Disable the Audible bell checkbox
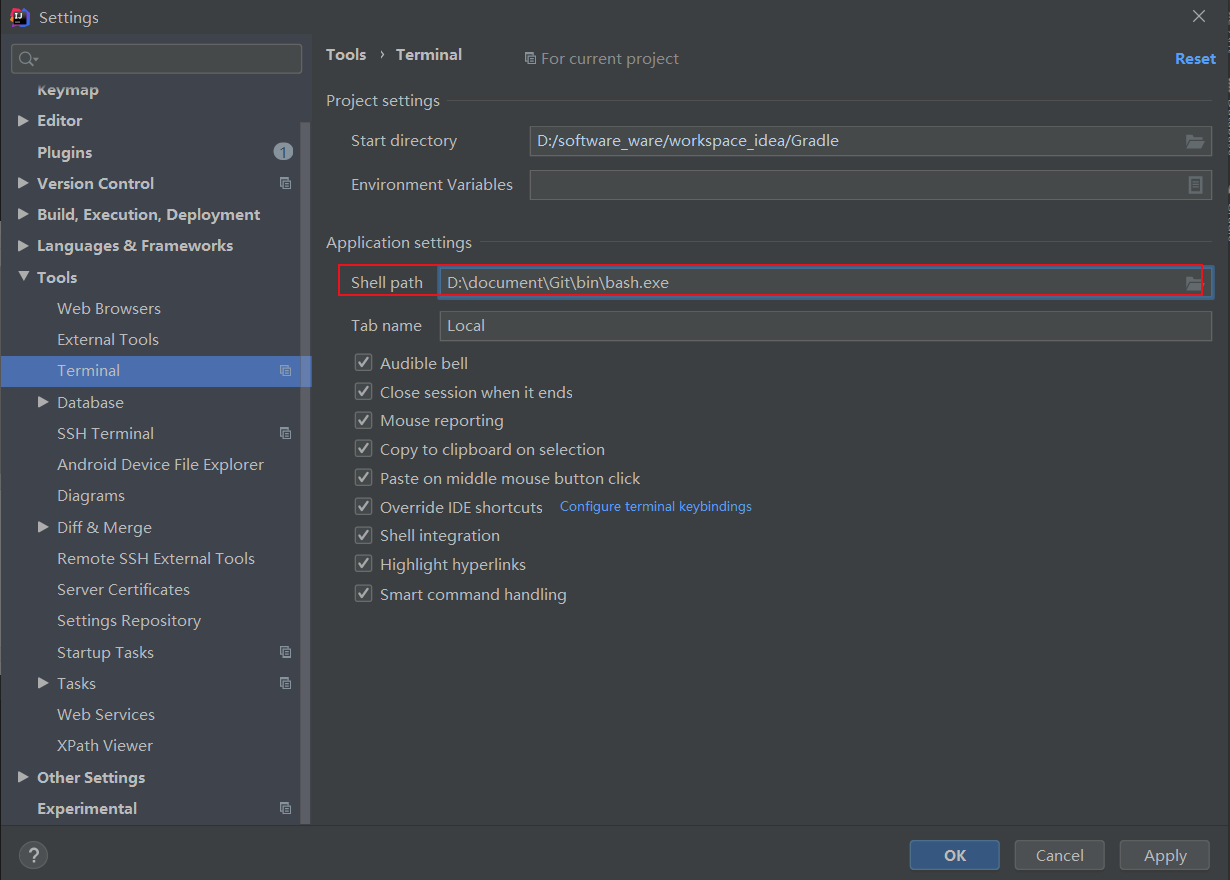 coord(364,363)
